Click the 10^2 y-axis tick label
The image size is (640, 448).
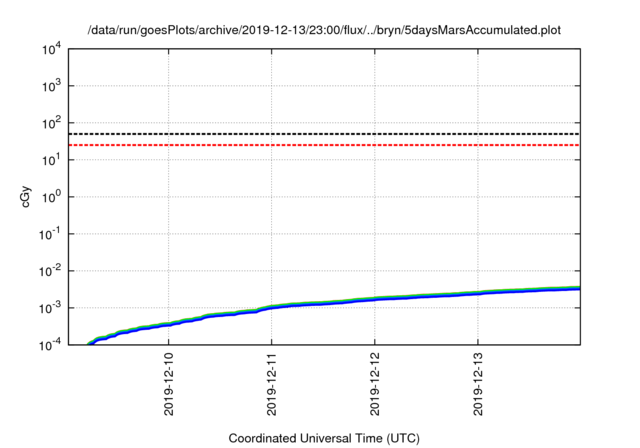click(51, 123)
